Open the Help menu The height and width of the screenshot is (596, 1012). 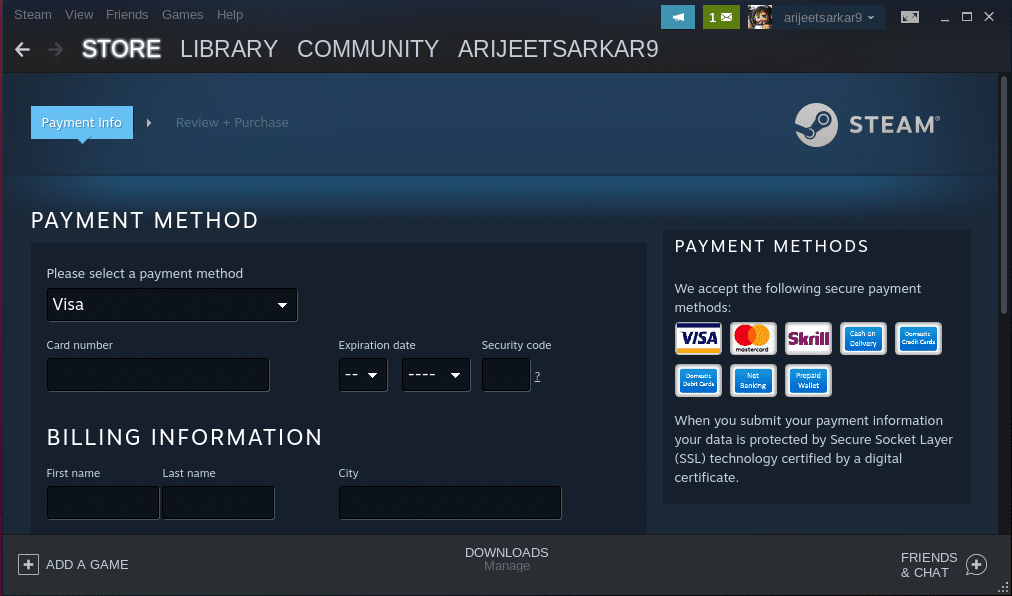[x=230, y=15]
